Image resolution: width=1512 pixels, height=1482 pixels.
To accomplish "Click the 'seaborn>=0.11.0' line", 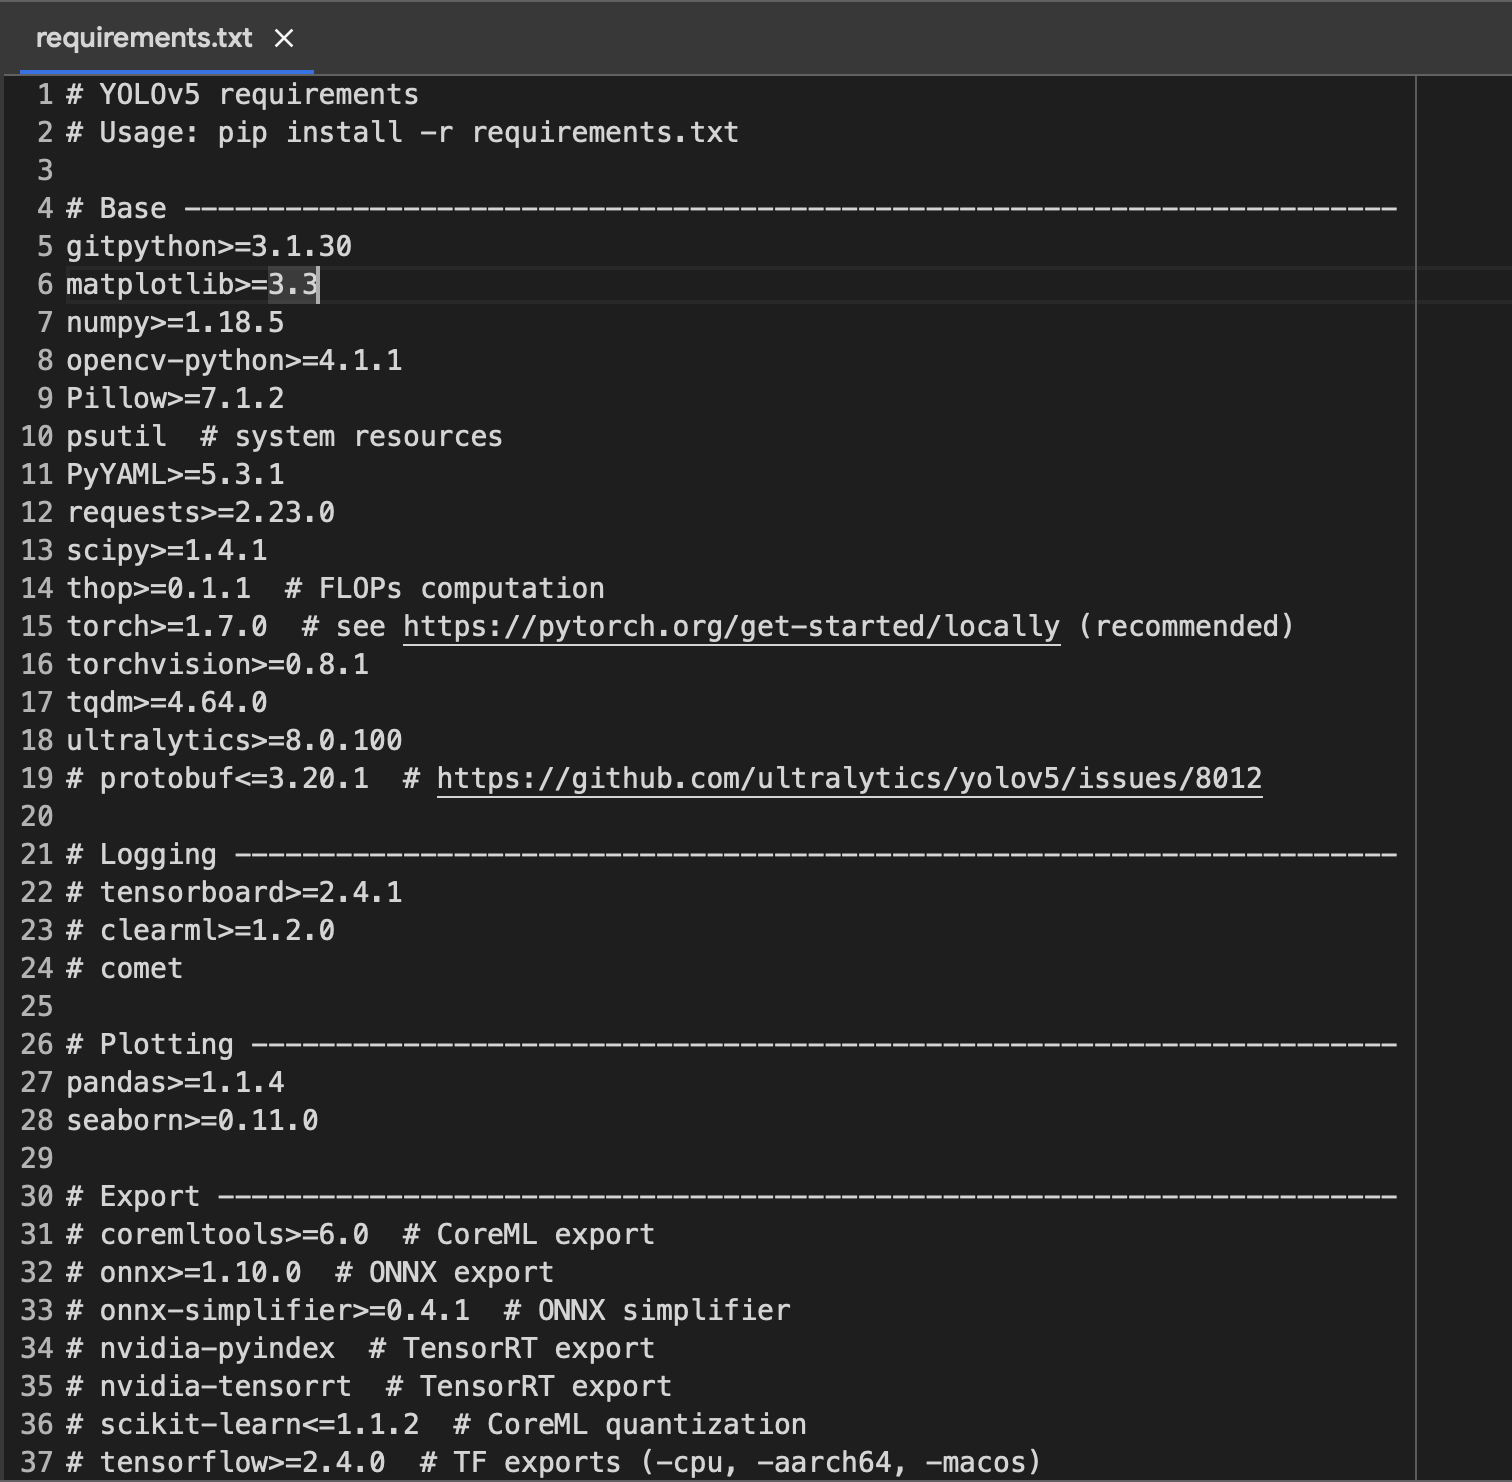I will pyautogui.click(x=192, y=1120).
